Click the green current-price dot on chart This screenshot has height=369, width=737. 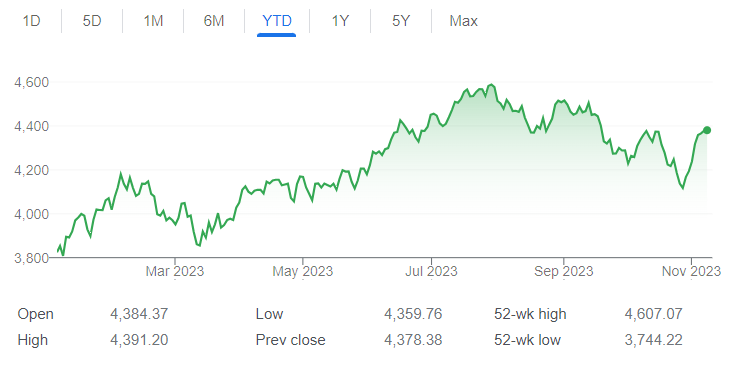click(x=707, y=130)
